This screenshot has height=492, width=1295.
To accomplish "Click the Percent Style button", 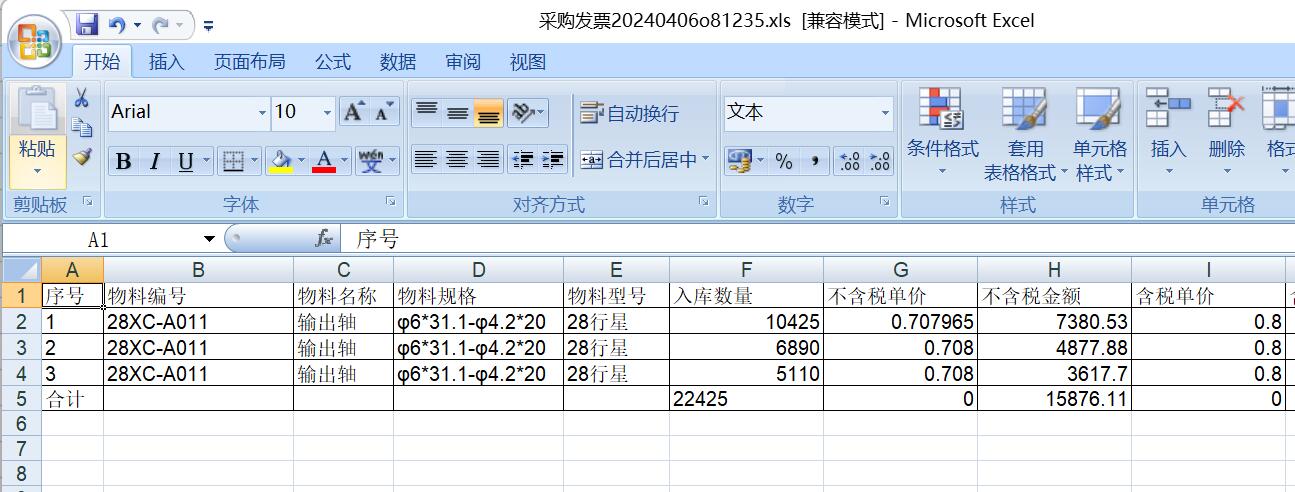I will tap(784, 161).
